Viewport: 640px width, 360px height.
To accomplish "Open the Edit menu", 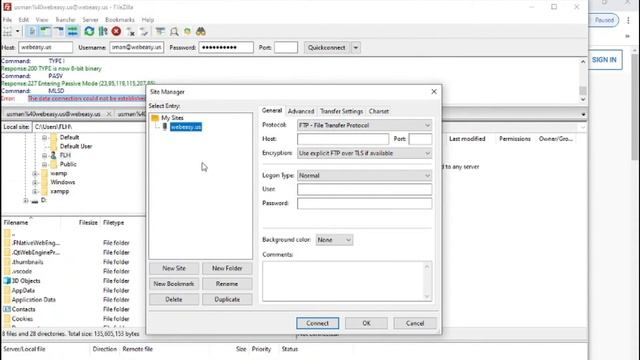I will point(24,20).
